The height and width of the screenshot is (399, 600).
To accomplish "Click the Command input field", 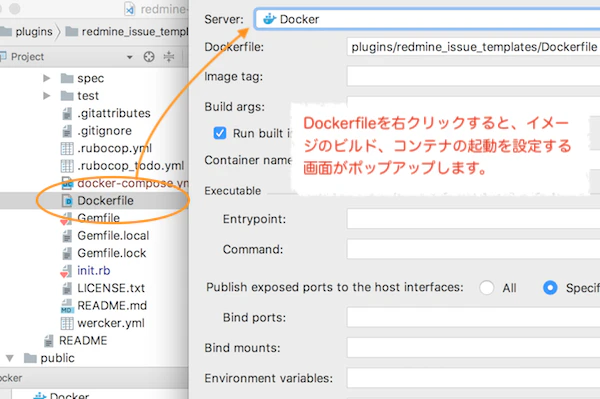I will click(473, 249).
